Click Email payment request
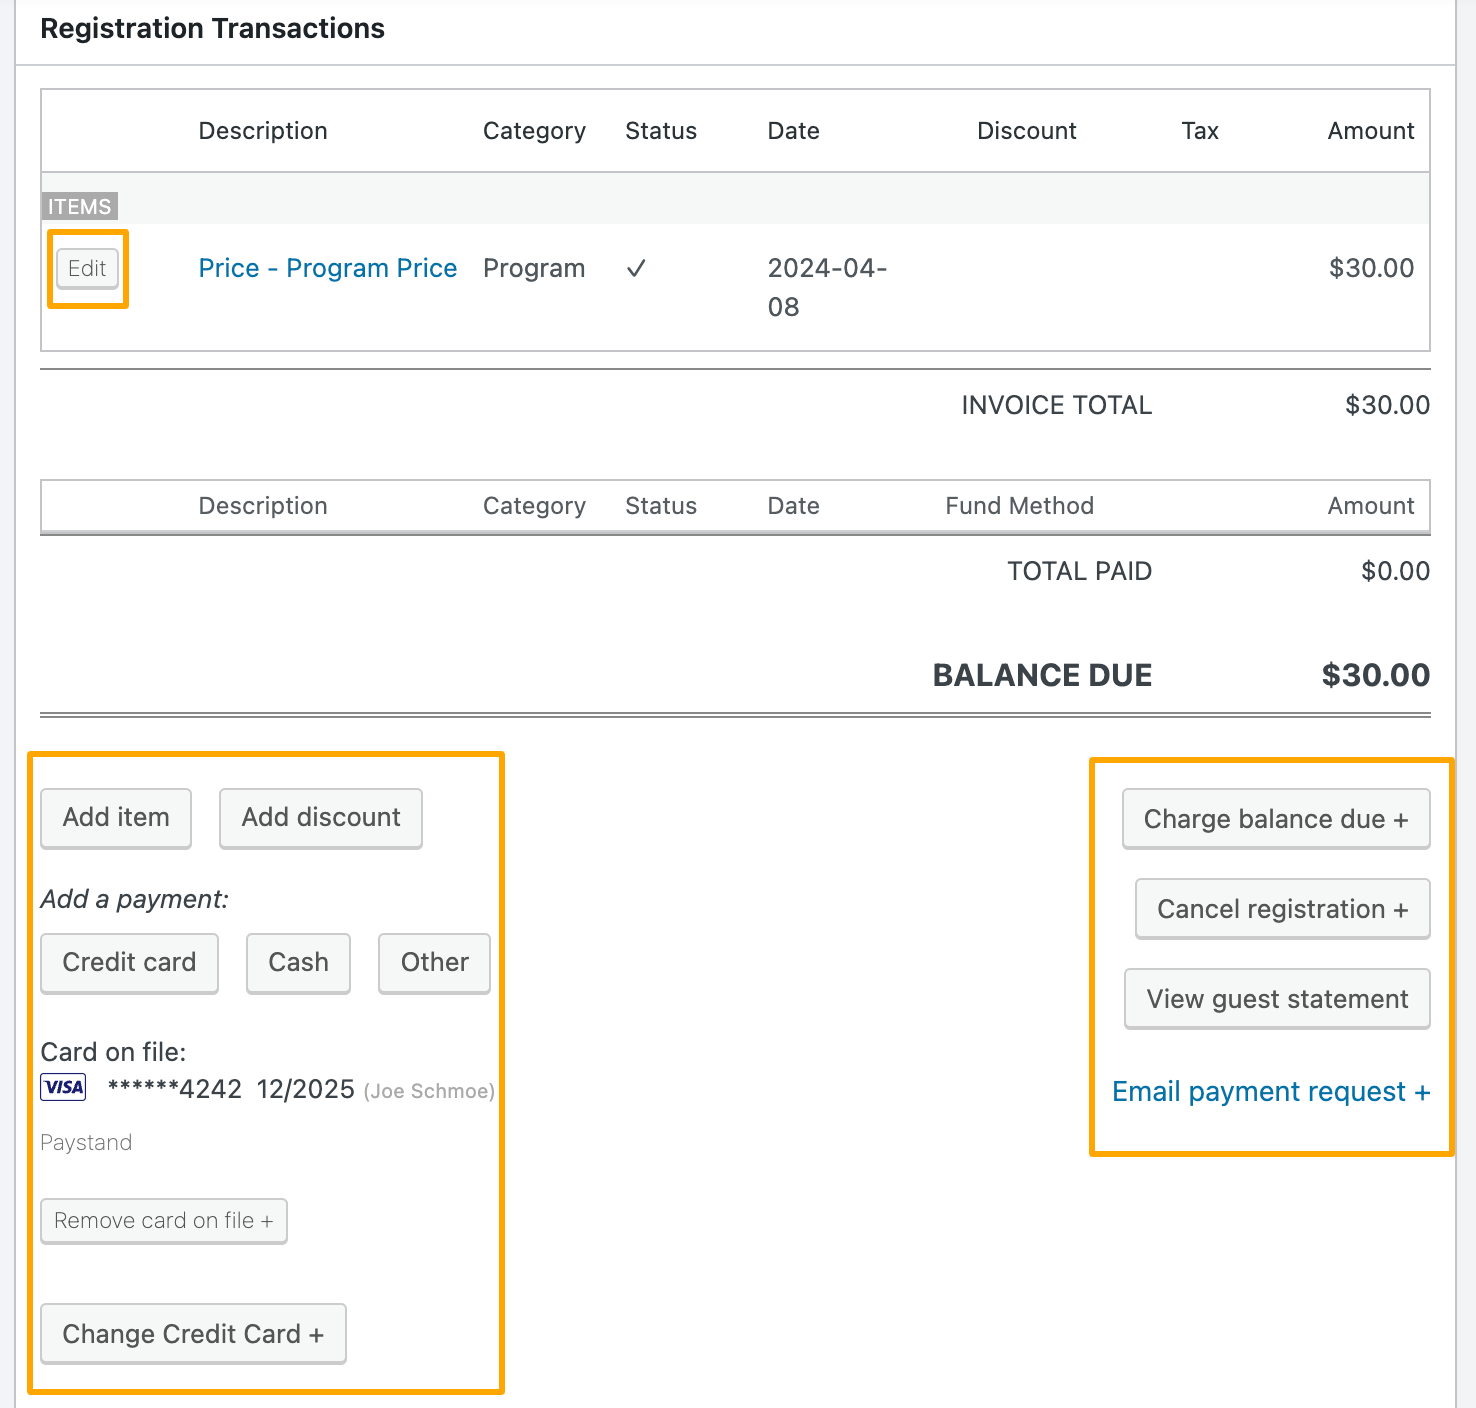1476x1408 pixels. tap(1270, 1091)
